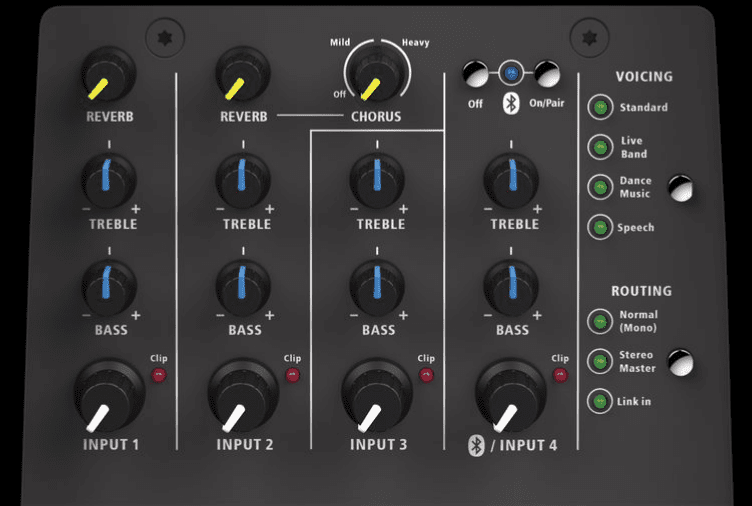Click the Input 1 Reverb knob
The image size is (752, 506).
coord(109,75)
